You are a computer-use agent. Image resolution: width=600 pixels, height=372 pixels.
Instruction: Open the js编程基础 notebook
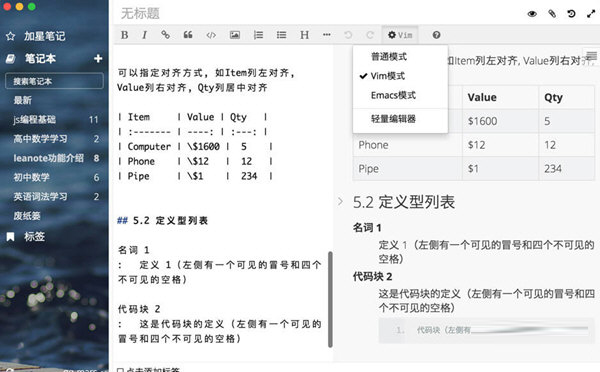pos(34,120)
